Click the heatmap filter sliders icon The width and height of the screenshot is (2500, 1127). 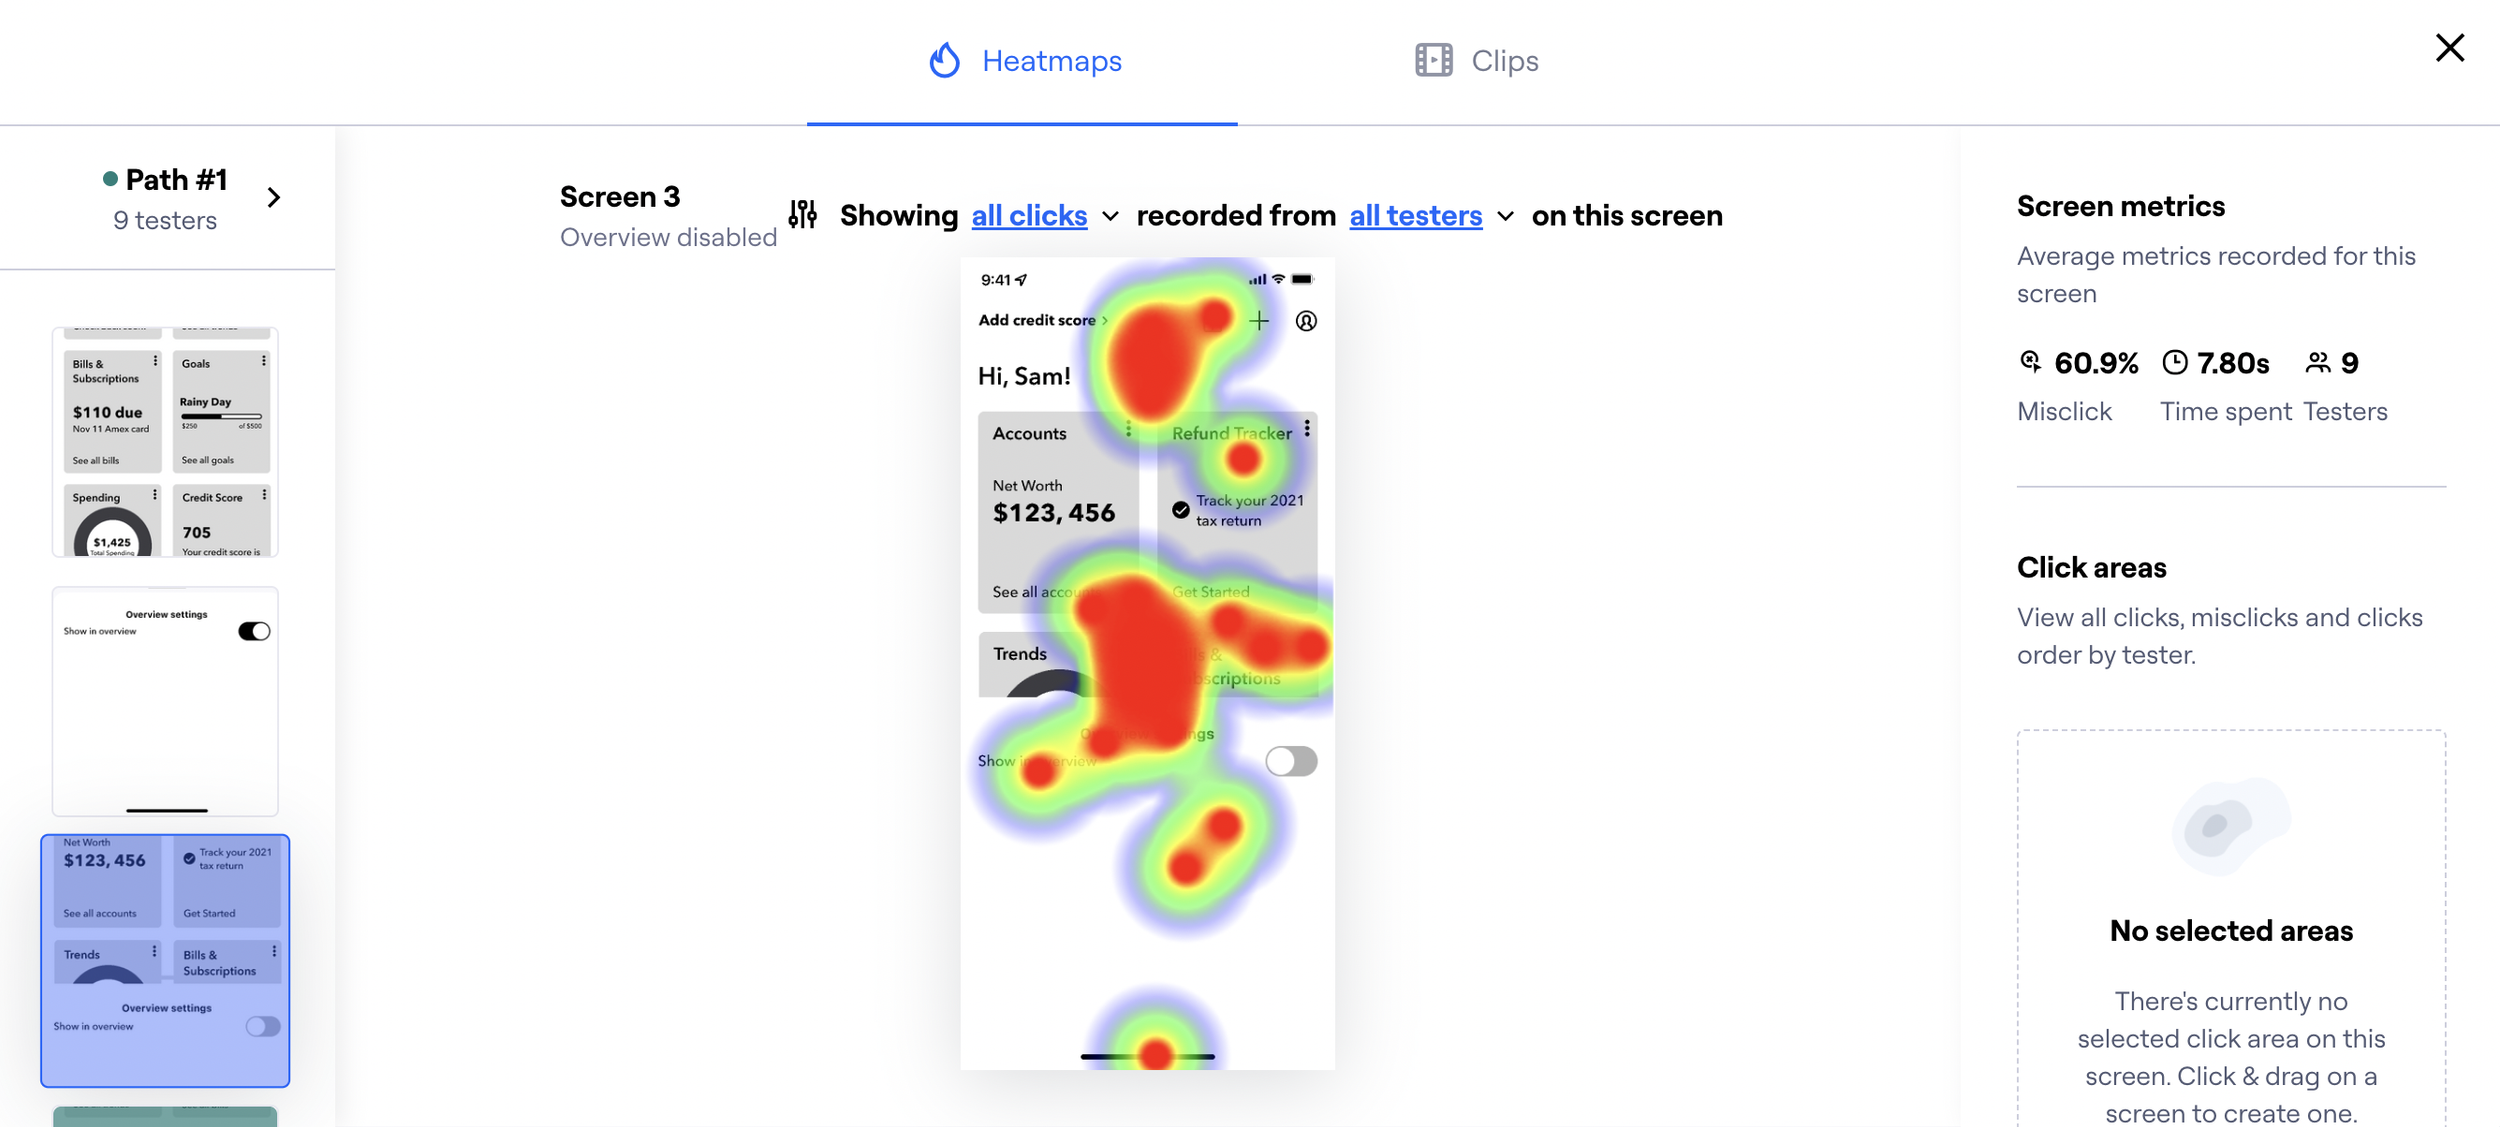pyautogui.click(x=802, y=215)
